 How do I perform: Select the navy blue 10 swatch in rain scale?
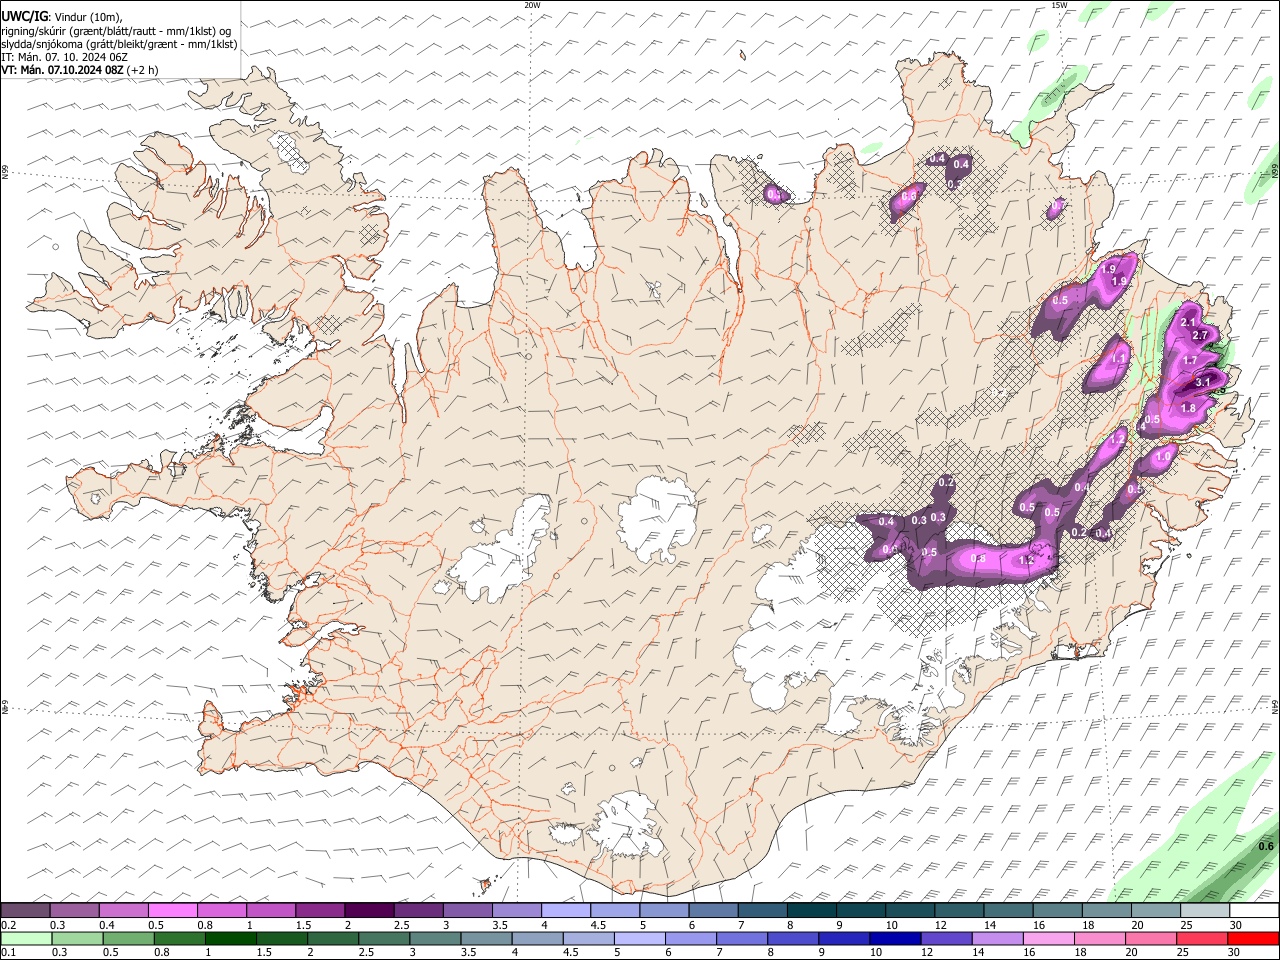894,939
